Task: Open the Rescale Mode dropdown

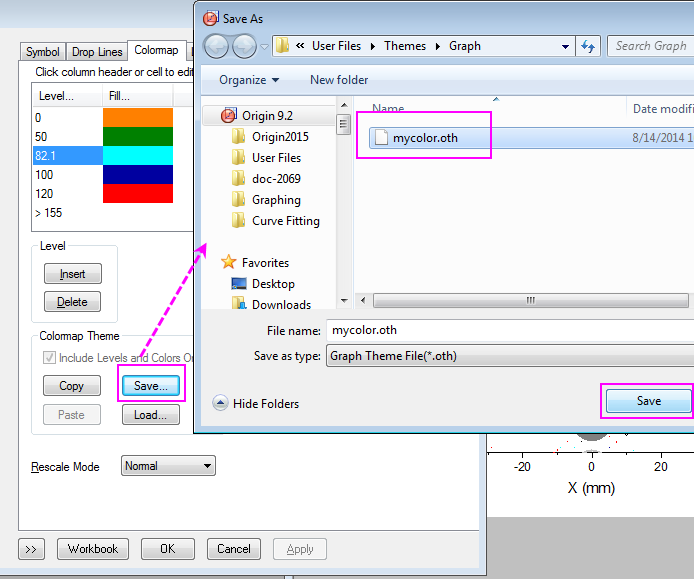Action: [x=168, y=466]
